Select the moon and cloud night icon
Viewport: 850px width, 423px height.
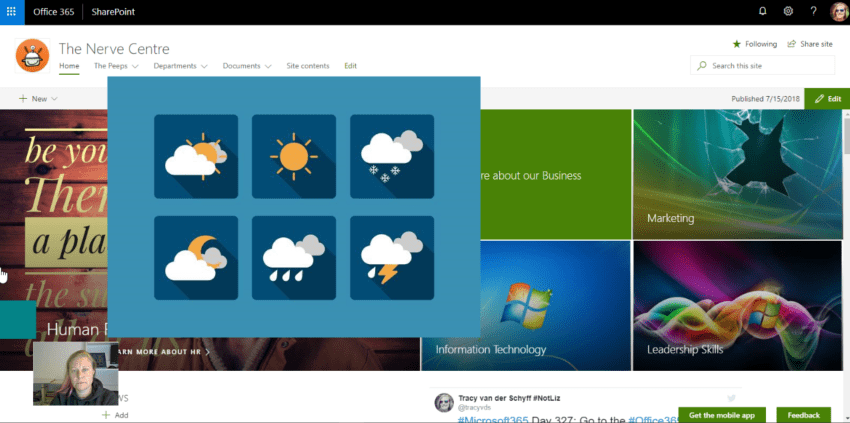196,257
